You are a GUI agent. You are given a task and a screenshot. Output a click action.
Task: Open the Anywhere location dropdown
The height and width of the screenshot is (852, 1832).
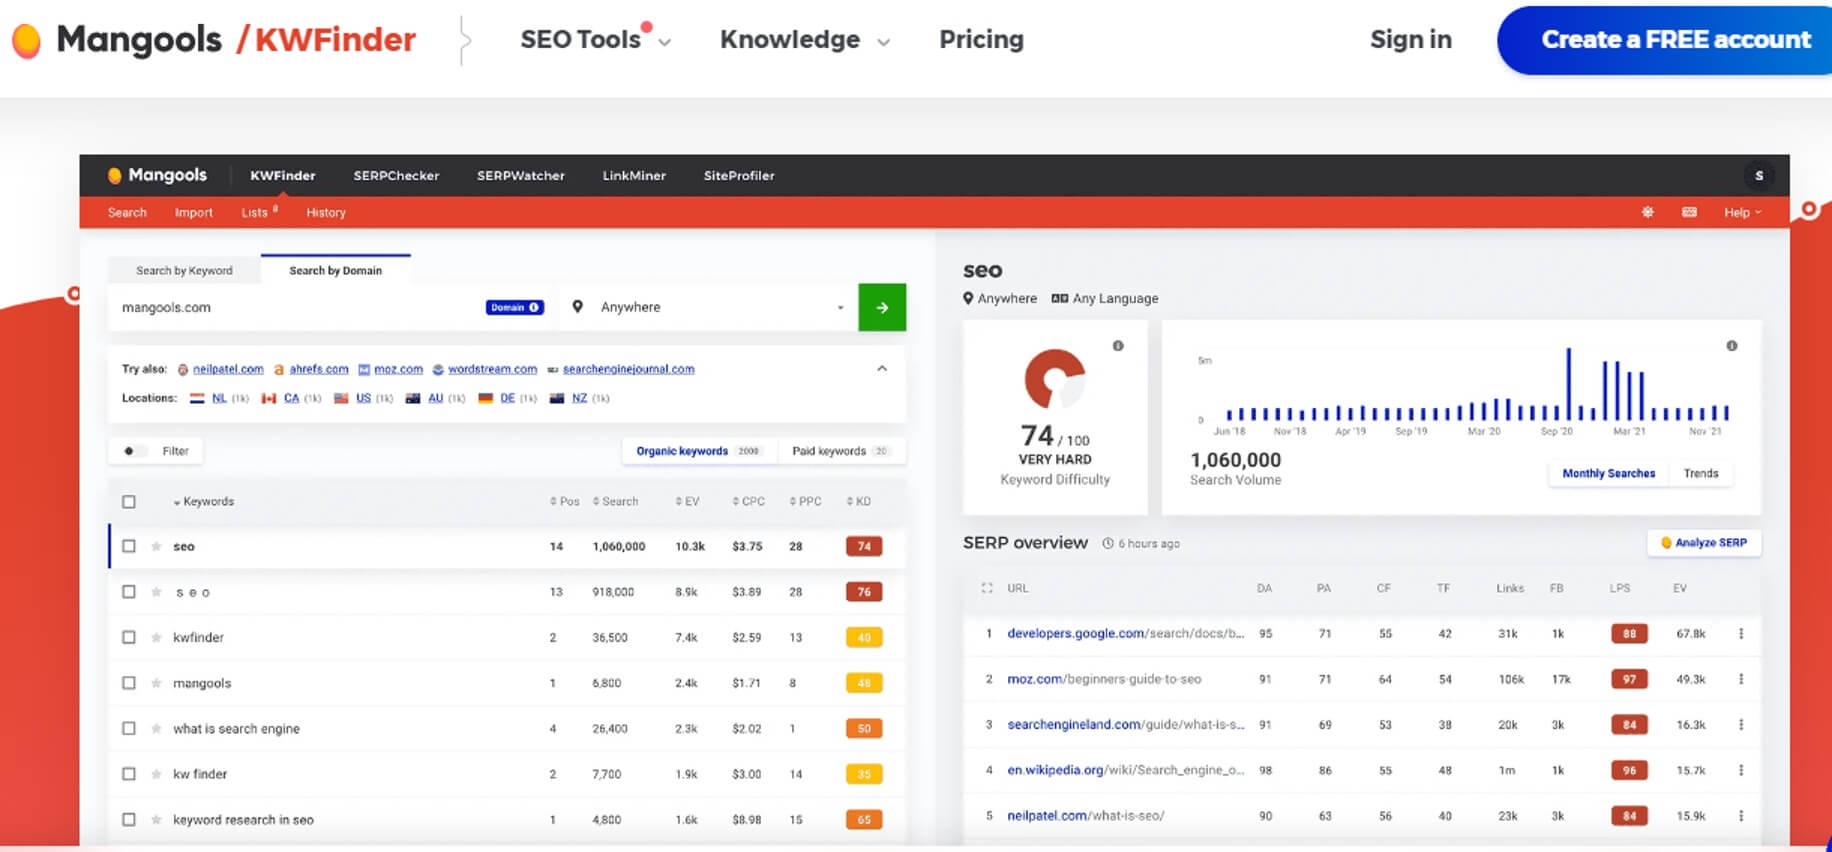(x=710, y=307)
